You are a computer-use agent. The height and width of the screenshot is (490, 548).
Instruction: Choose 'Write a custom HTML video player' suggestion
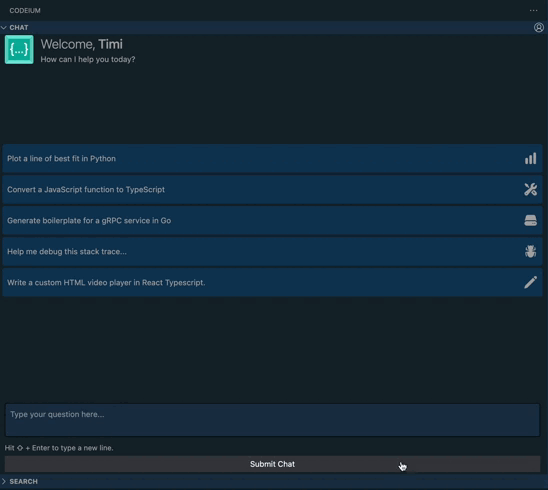coord(272,282)
